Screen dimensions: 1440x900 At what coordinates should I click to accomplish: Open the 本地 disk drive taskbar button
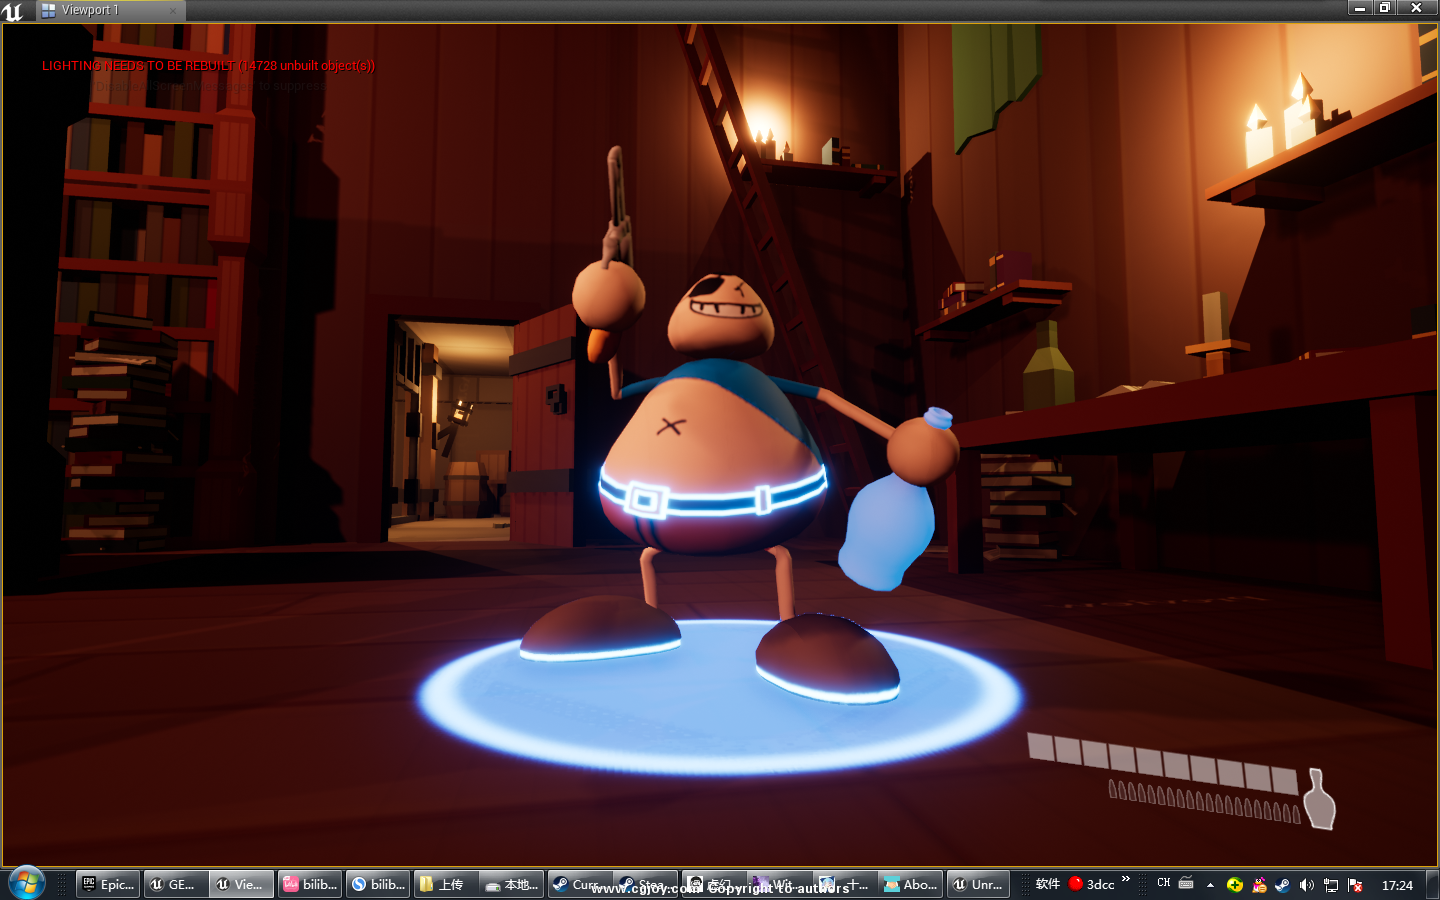click(x=512, y=884)
